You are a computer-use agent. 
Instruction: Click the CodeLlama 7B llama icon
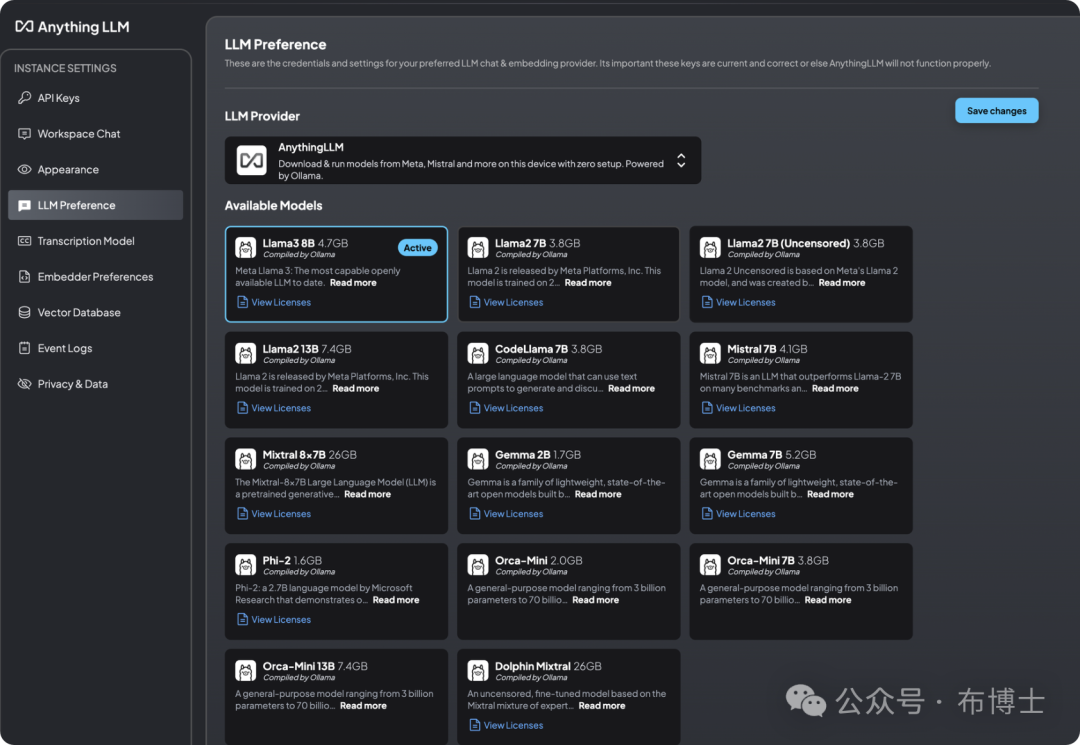[x=477, y=354]
